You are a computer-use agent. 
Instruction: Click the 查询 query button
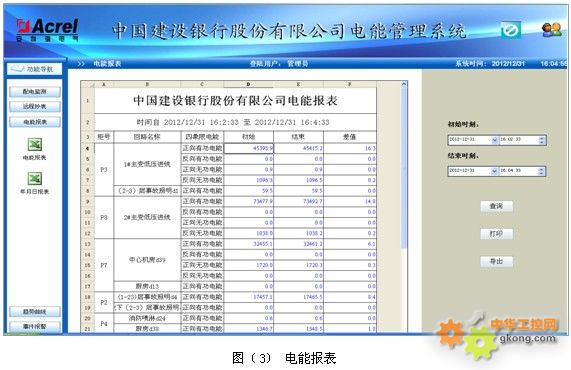[x=496, y=206]
